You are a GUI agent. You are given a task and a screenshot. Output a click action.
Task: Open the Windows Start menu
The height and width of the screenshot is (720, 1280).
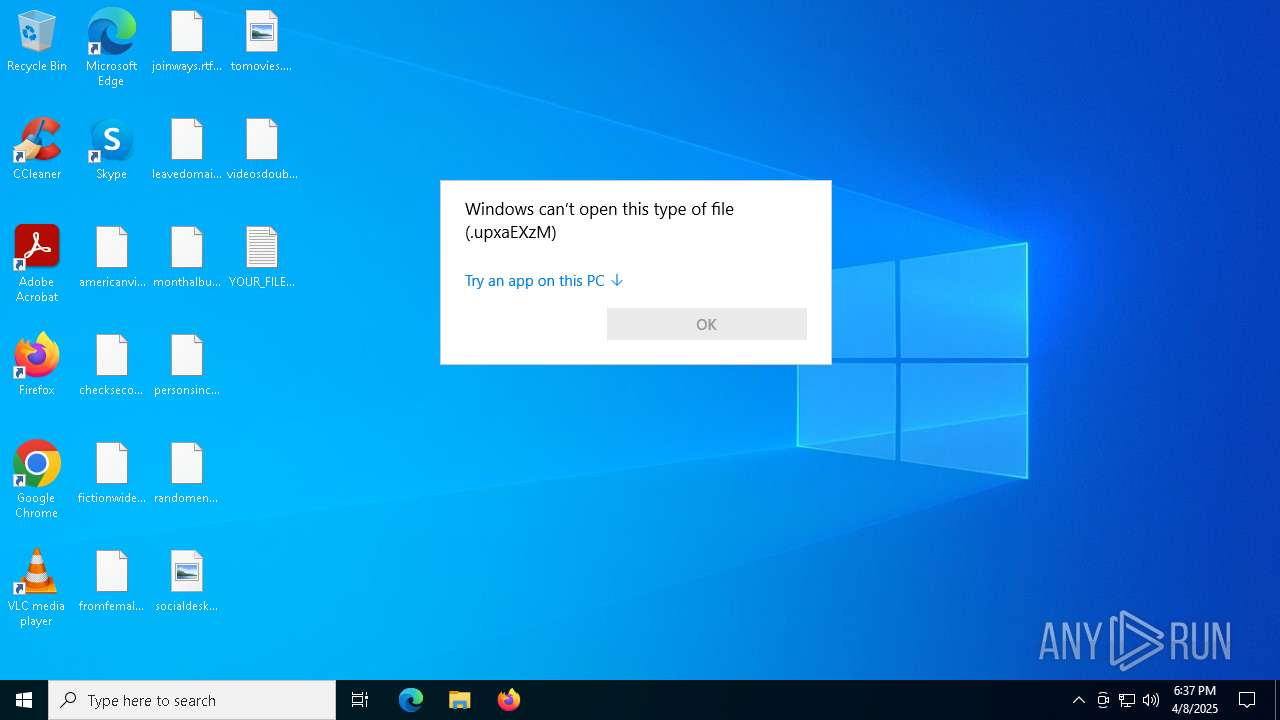pyautogui.click(x=24, y=700)
